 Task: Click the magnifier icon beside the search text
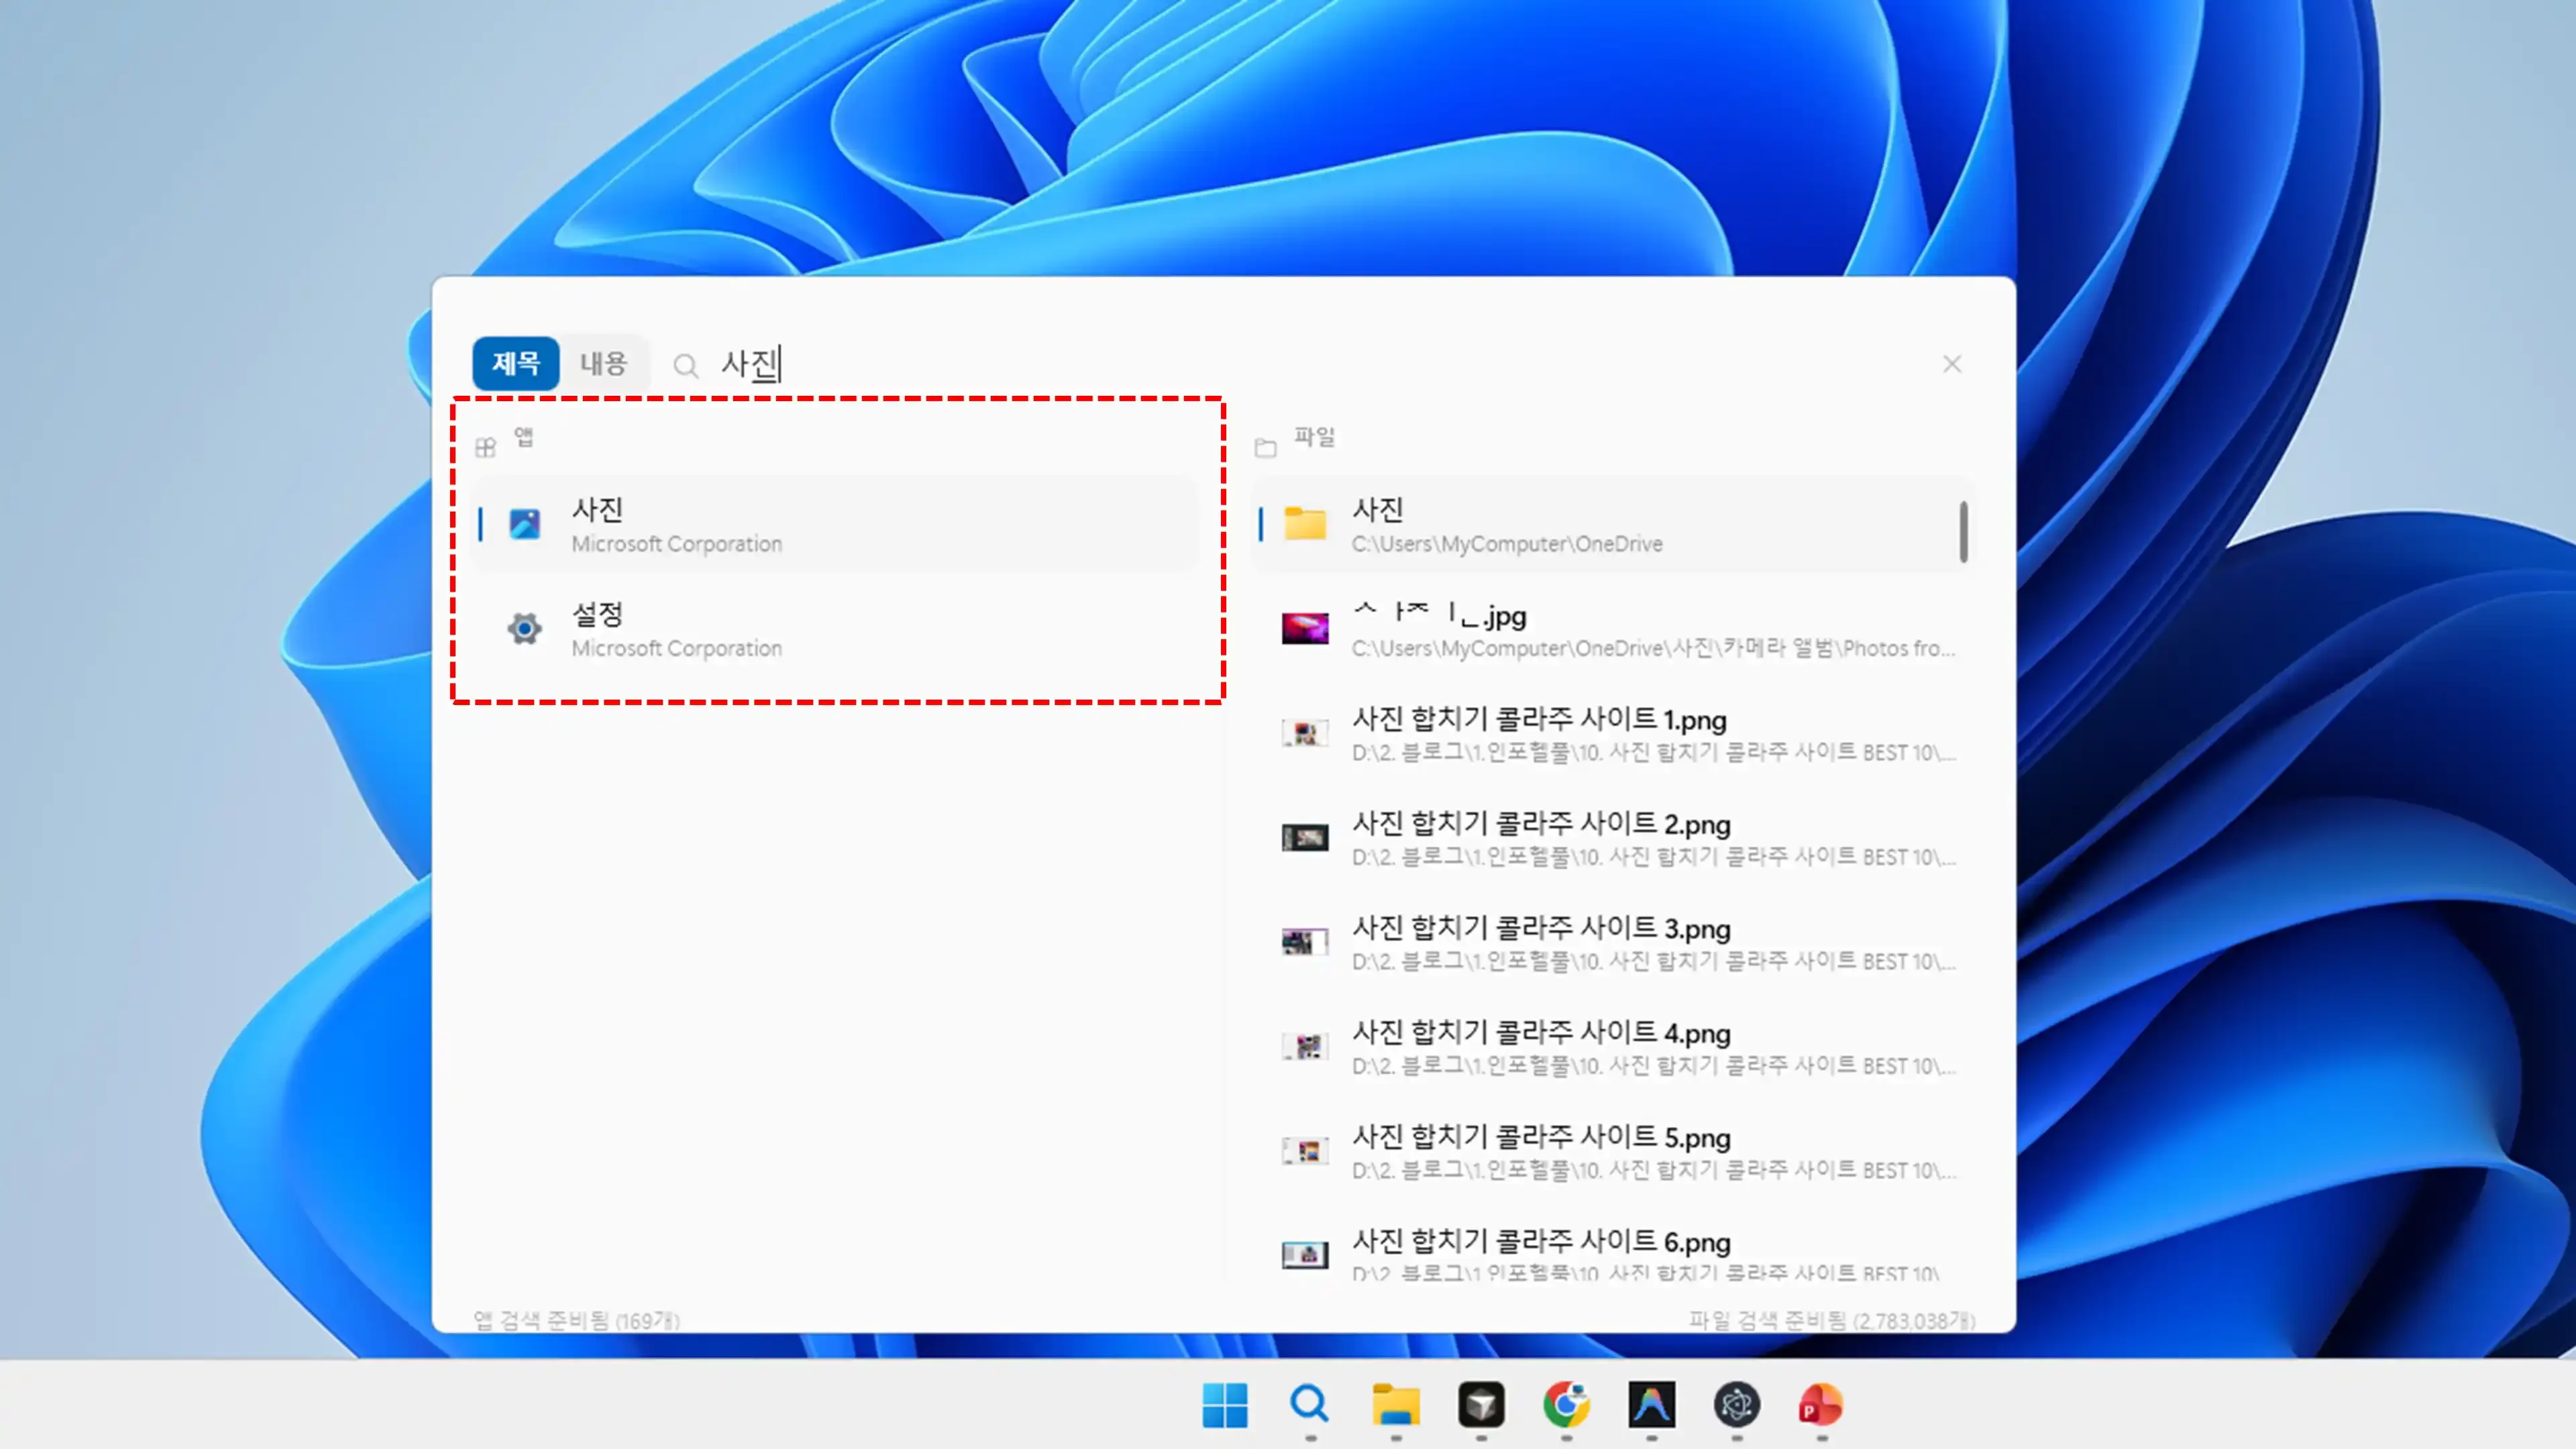coord(685,366)
